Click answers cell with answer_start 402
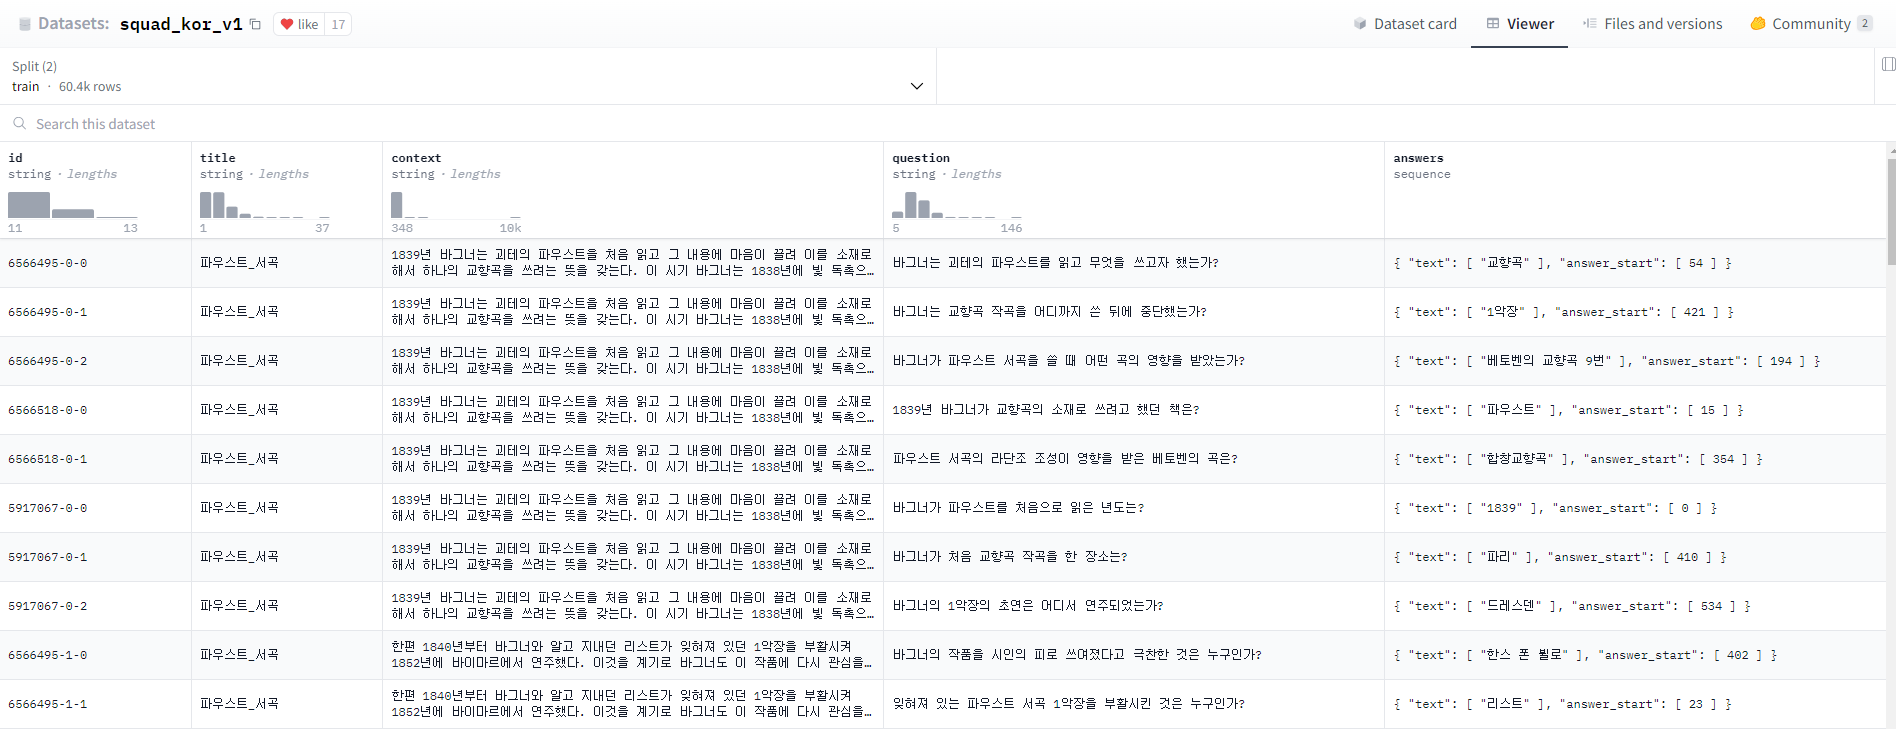1896x729 pixels. tap(1635, 655)
